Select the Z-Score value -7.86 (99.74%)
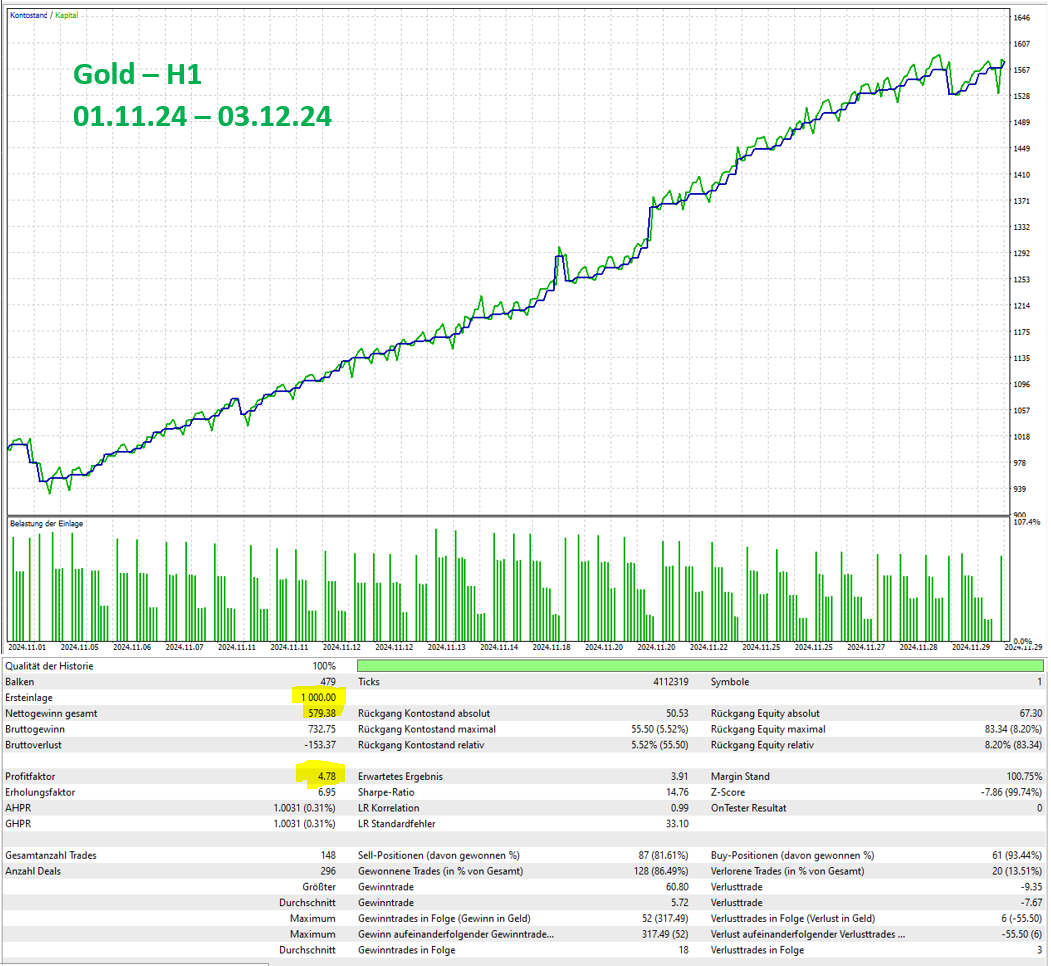The height and width of the screenshot is (966, 1051). [1011, 792]
